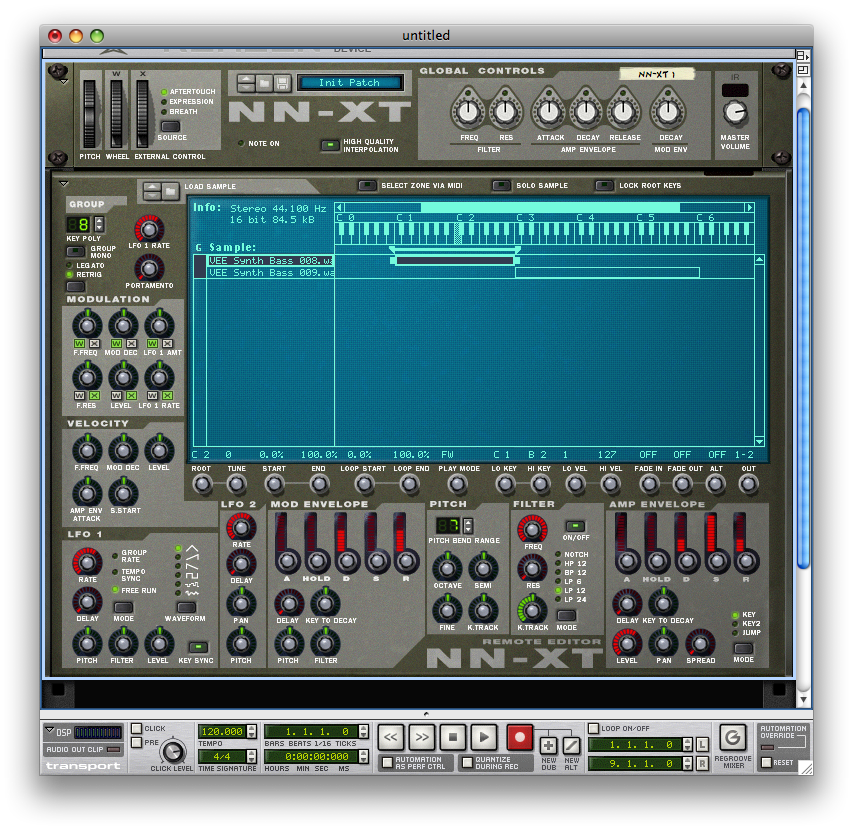Save patch with the floppy disk icon

click(282, 83)
